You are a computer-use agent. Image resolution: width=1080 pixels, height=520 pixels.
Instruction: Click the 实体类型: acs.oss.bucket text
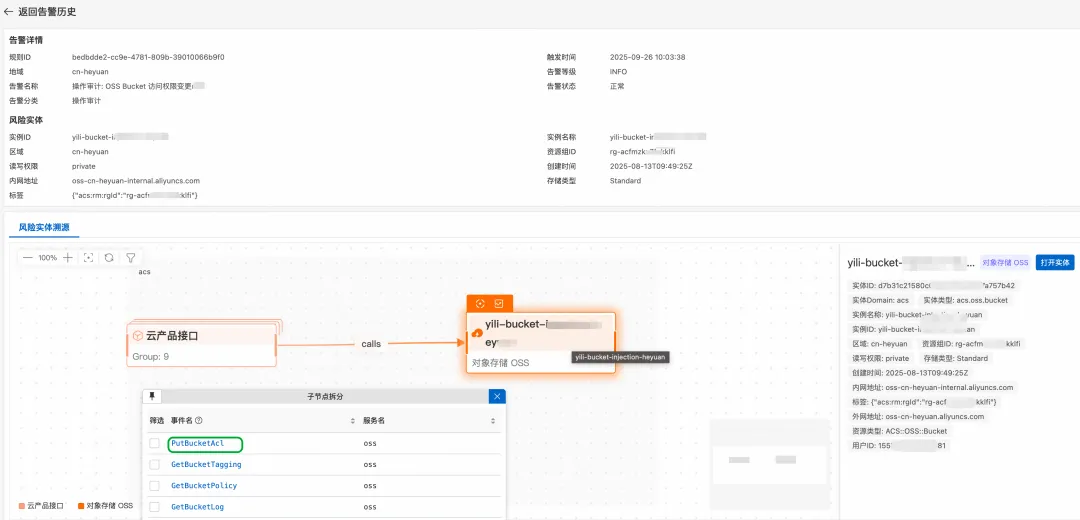966,300
